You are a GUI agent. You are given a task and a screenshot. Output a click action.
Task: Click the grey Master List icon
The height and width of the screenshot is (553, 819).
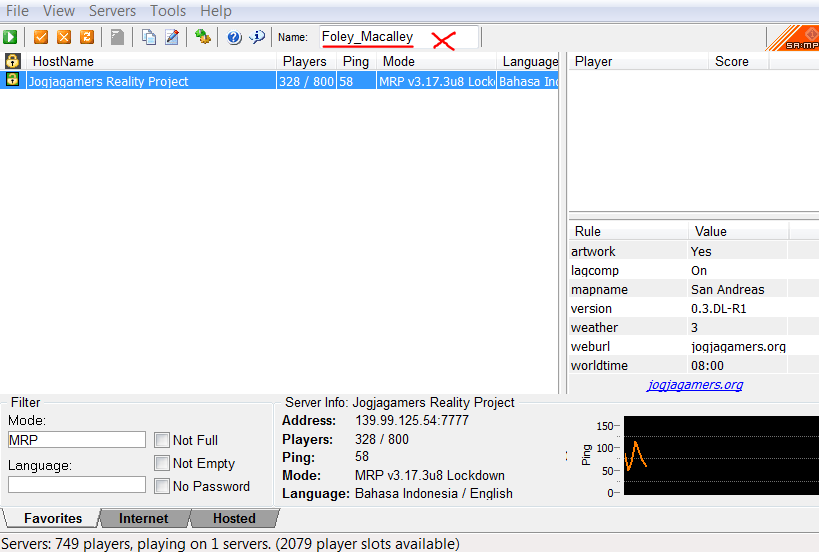click(x=118, y=37)
